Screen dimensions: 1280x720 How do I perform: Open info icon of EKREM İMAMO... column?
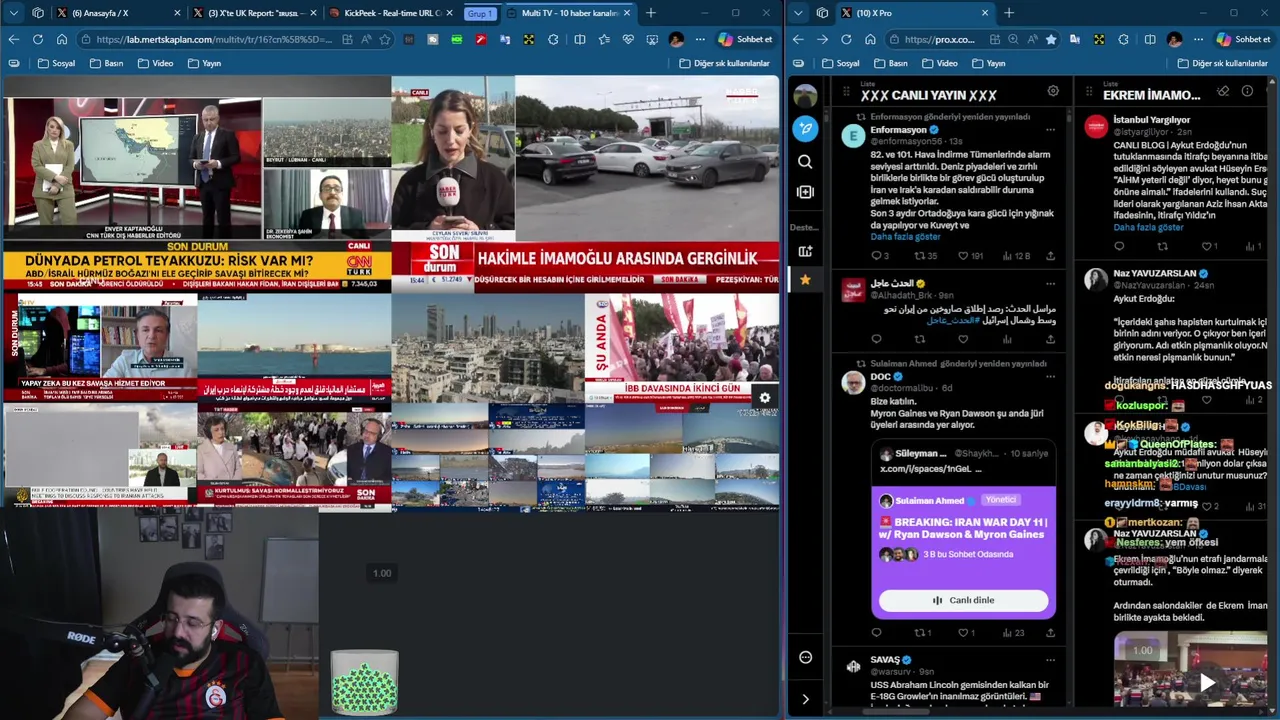(x=1247, y=91)
